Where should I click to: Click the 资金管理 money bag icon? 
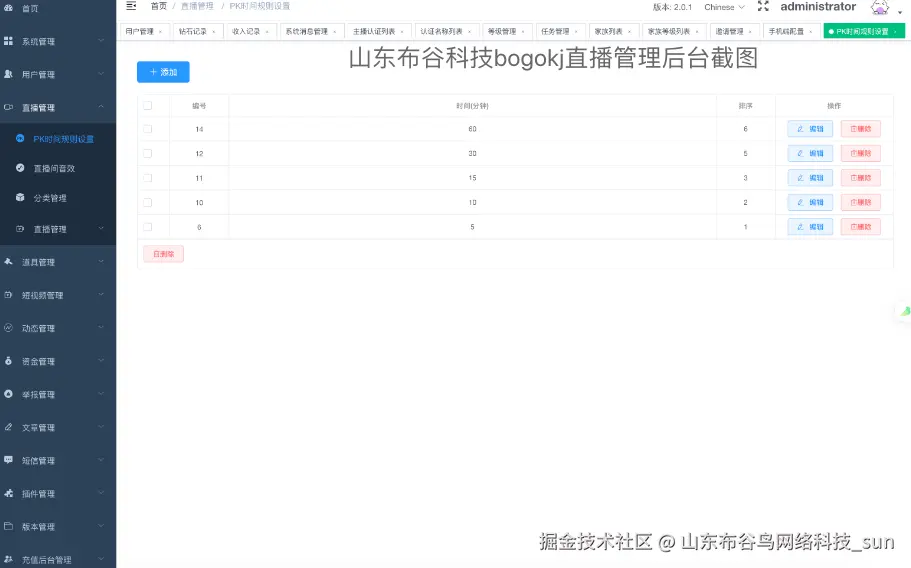click(x=8, y=361)
